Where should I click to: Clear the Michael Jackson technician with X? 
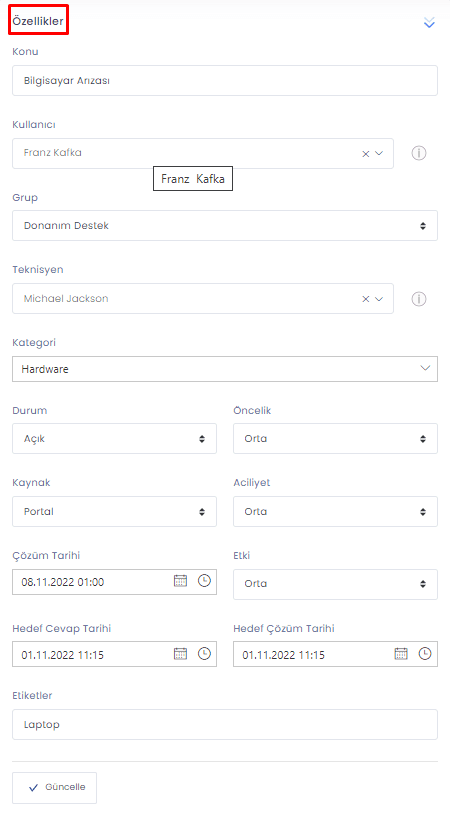click(x=365, y=299)
